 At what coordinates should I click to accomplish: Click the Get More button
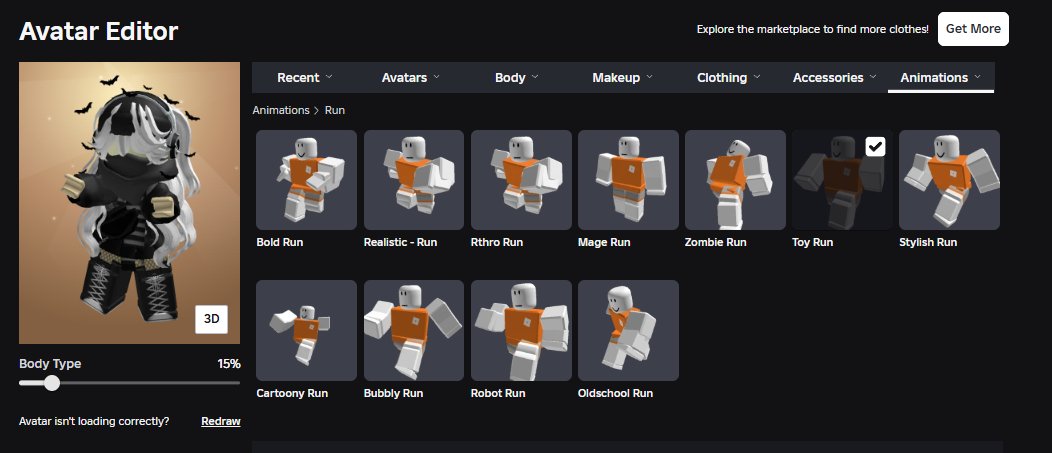(973, 29)
